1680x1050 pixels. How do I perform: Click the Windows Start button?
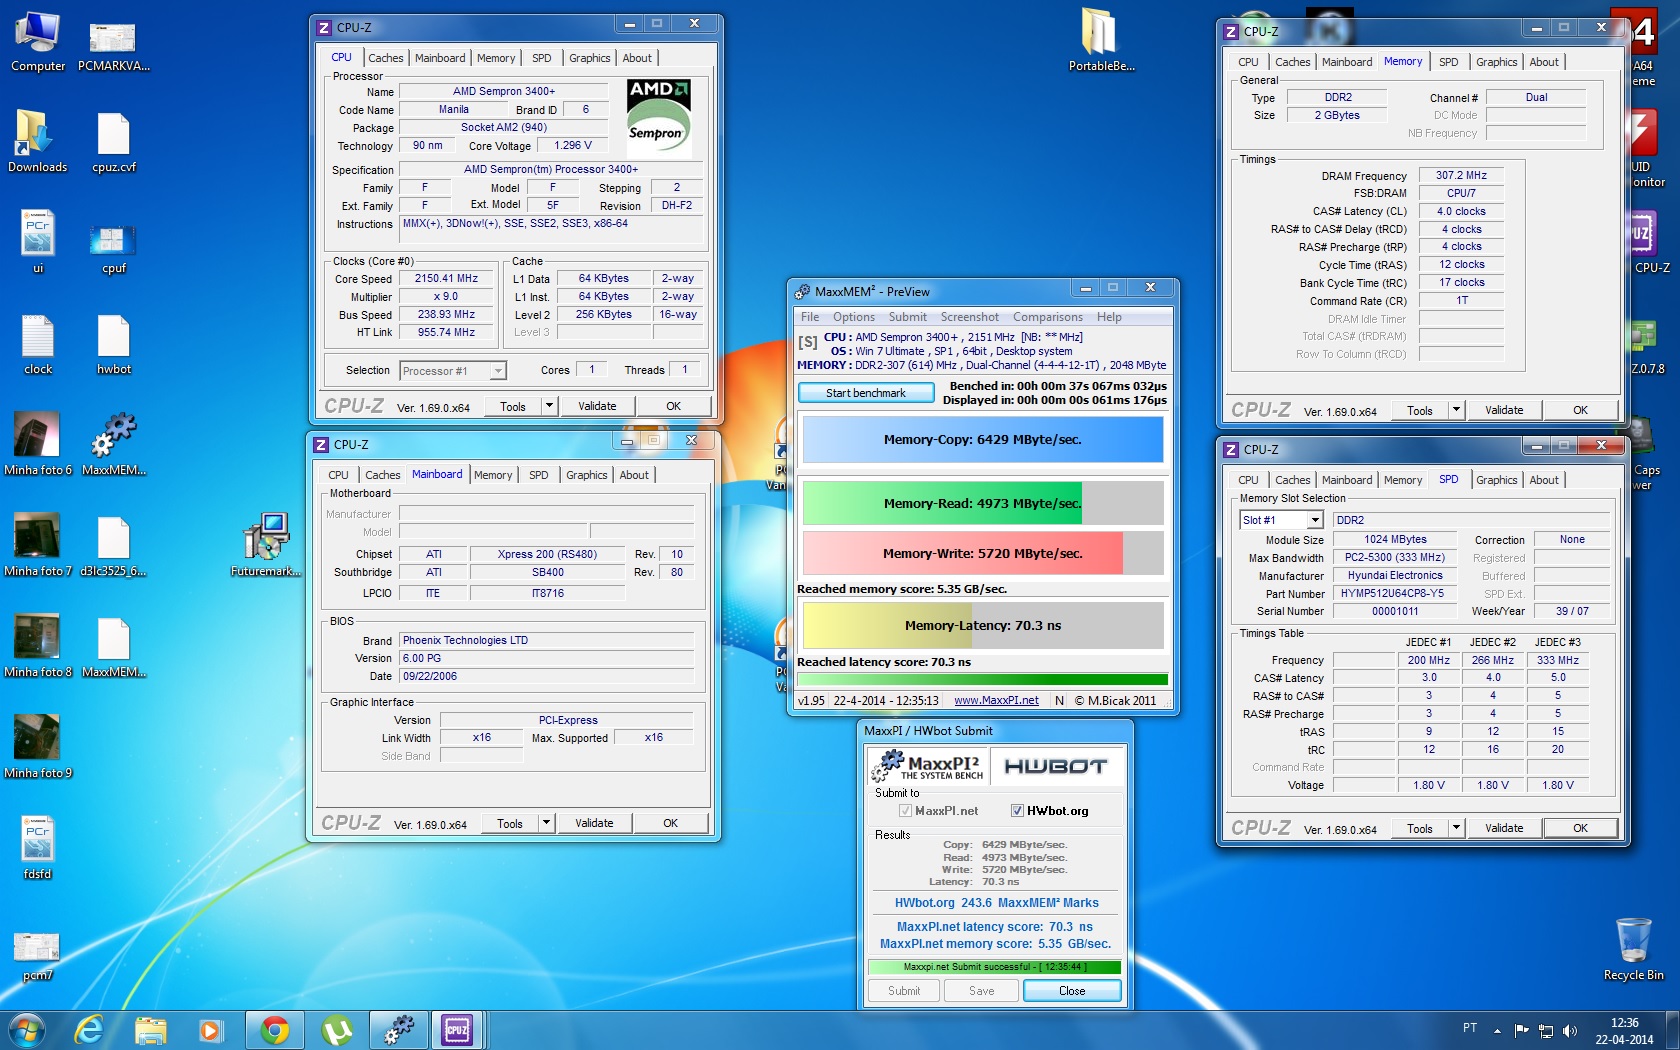click(x=27, y=1030)
